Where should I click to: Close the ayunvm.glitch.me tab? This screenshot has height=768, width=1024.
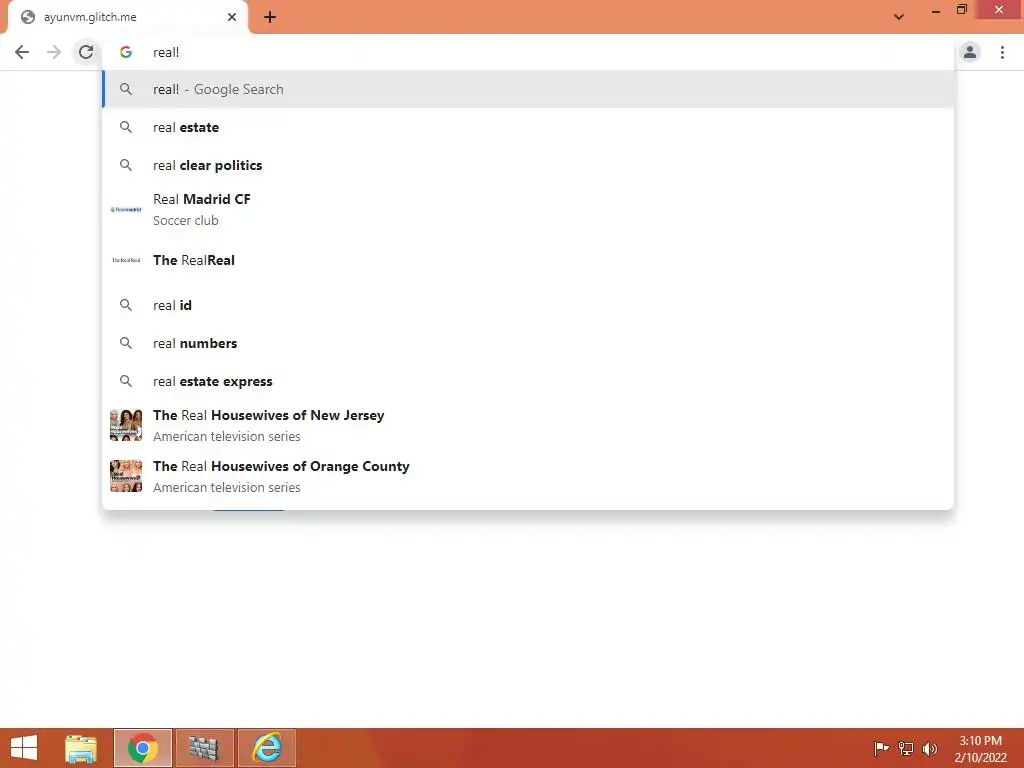[x=232, y=17]
